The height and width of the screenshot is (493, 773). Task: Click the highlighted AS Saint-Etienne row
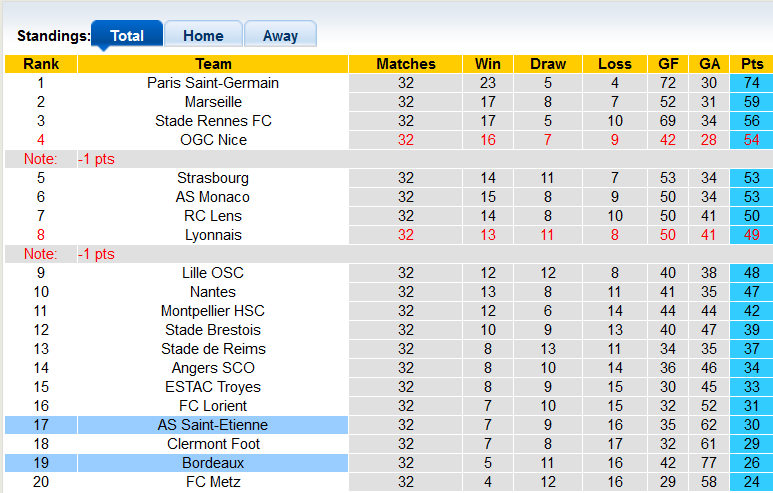[x=213, y=425]
